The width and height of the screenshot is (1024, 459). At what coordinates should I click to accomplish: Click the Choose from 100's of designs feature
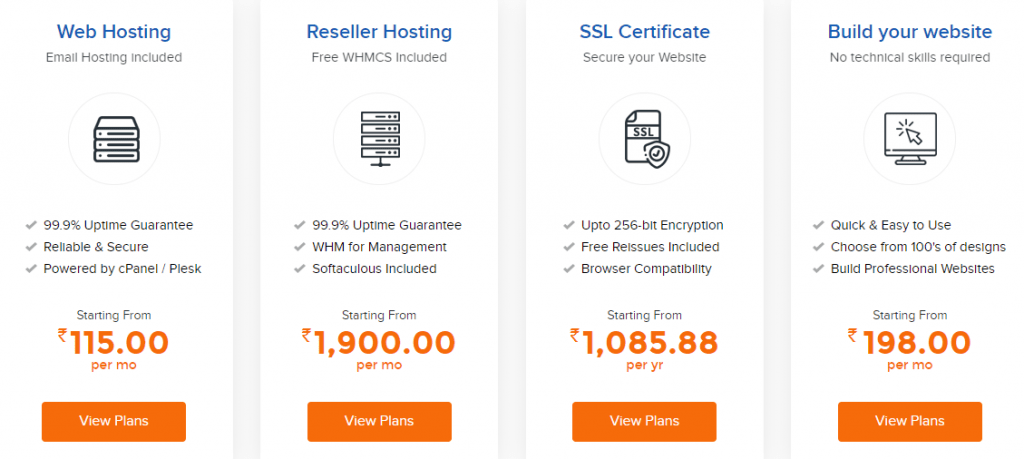(x=918, y=247)
